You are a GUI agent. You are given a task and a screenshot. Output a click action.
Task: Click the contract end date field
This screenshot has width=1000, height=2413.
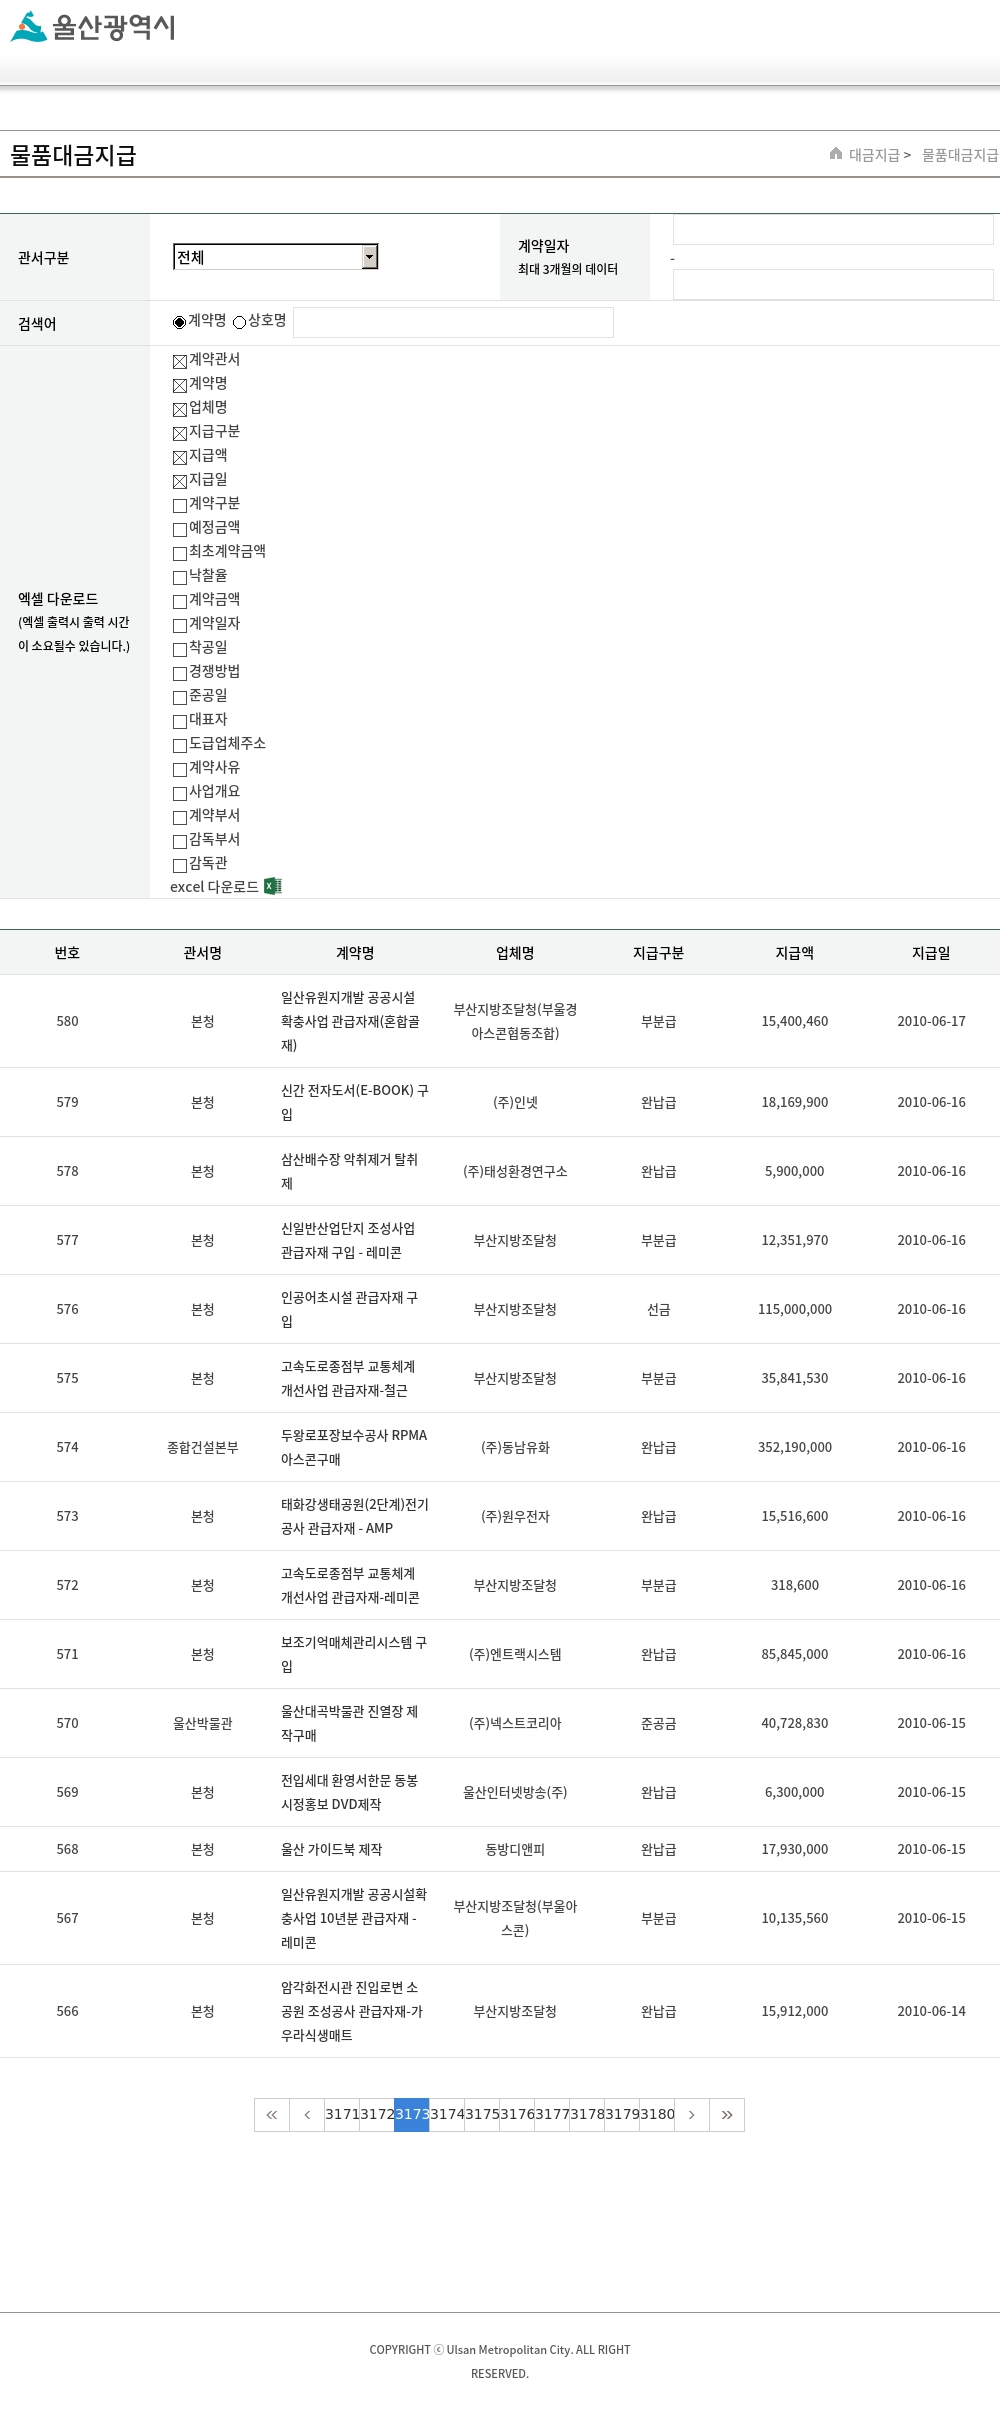pos(833,285)
